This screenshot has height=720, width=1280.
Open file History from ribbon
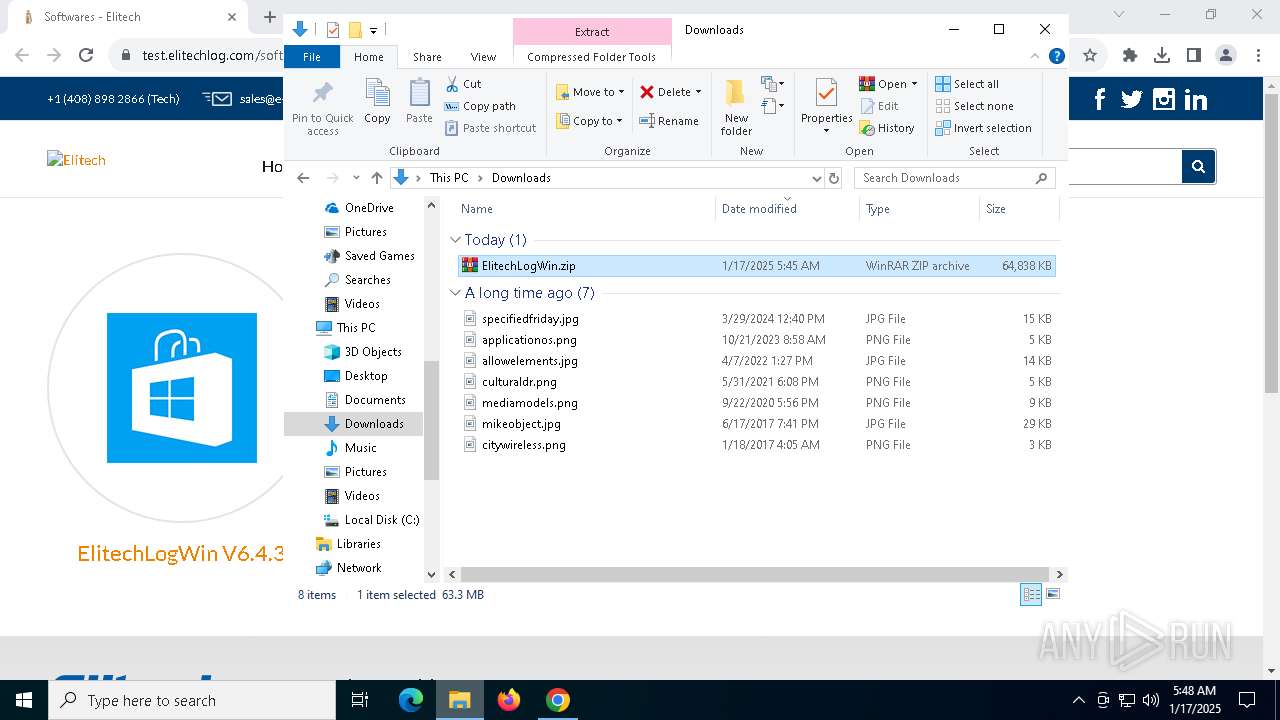(x=887, y=128)
